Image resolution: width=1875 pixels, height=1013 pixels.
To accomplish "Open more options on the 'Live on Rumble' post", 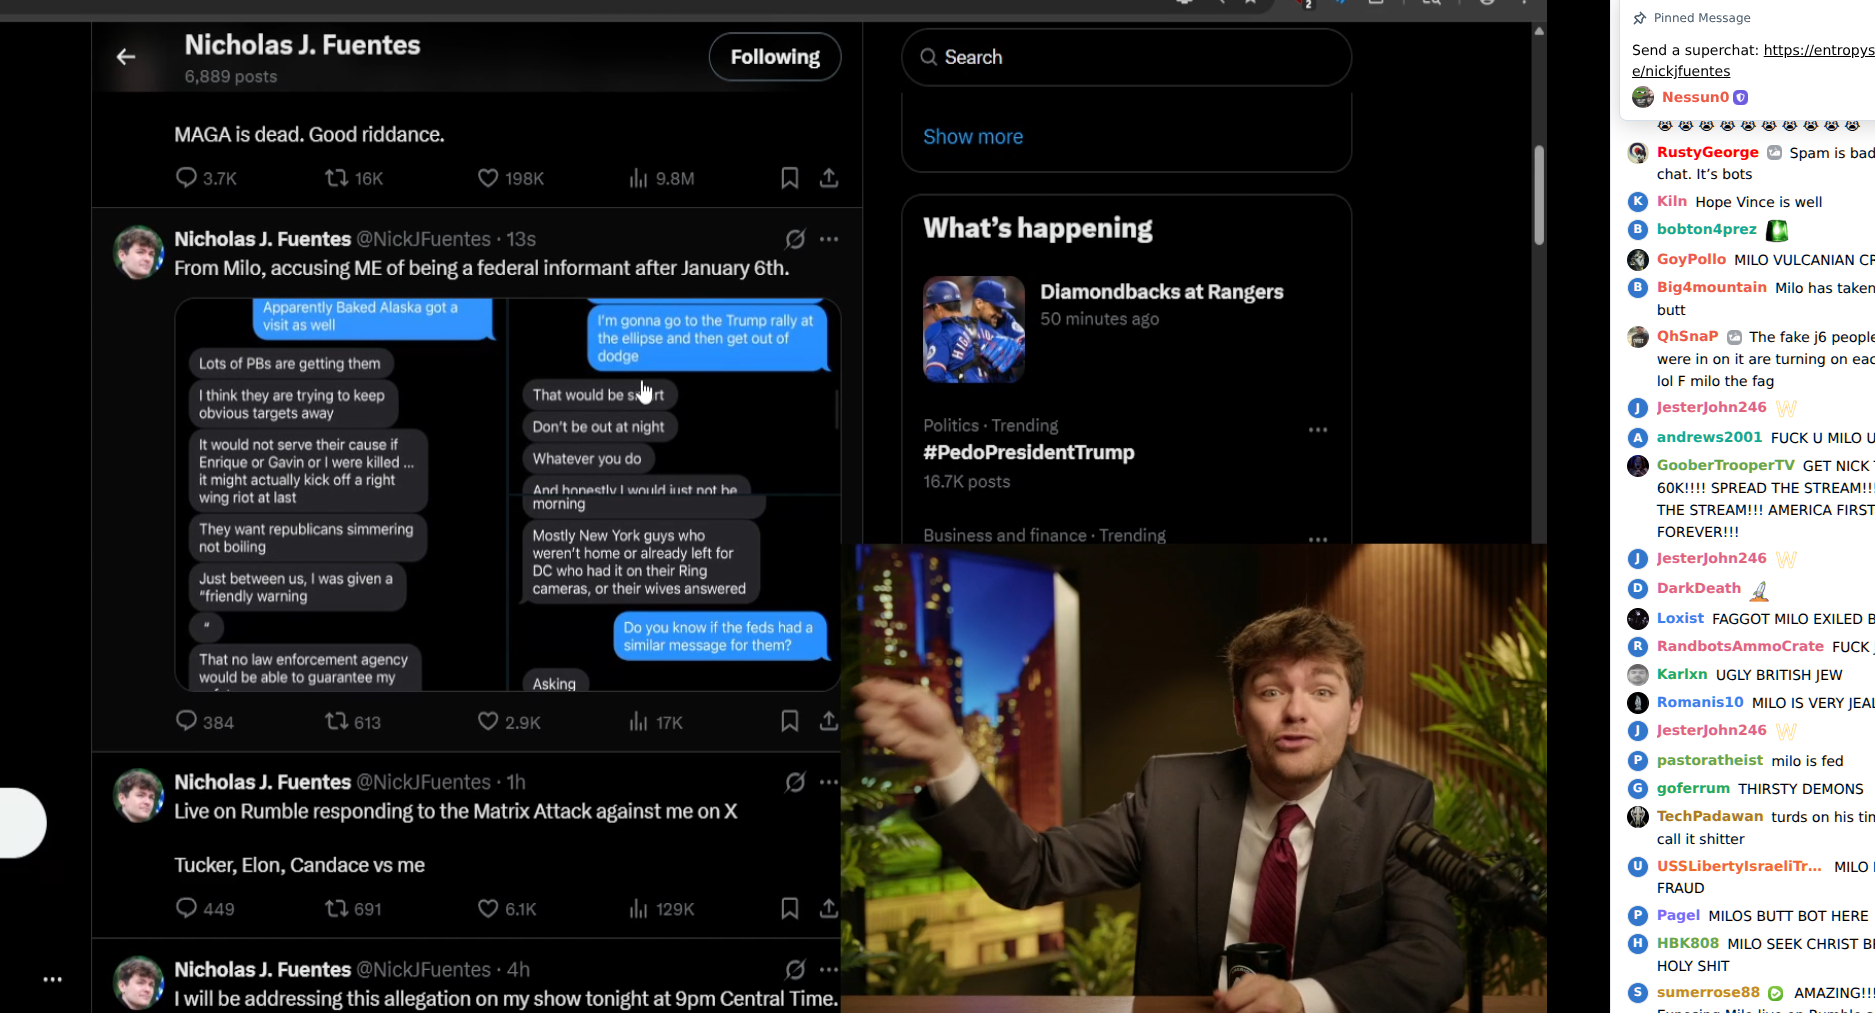I will coord(828,782).
